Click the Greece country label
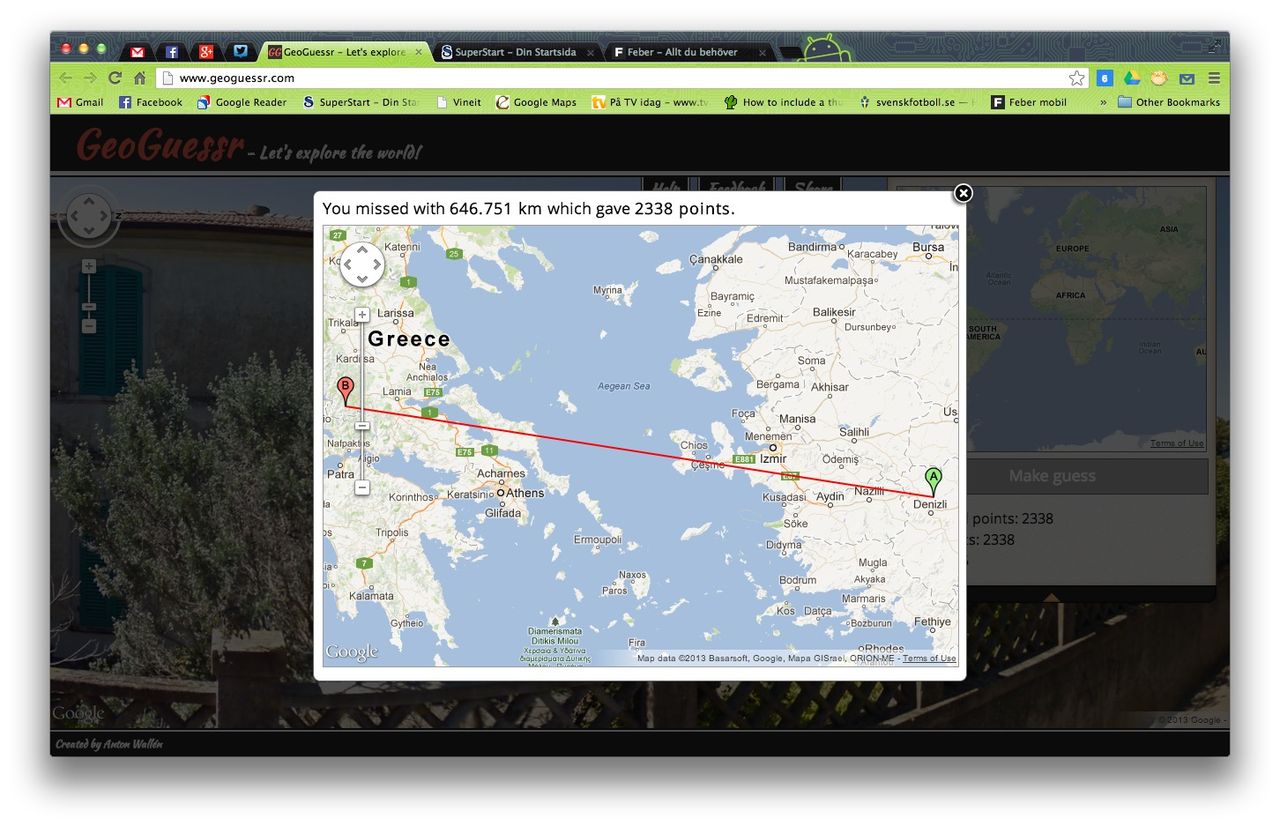1280x826 pixels. [x=409, y=339]
